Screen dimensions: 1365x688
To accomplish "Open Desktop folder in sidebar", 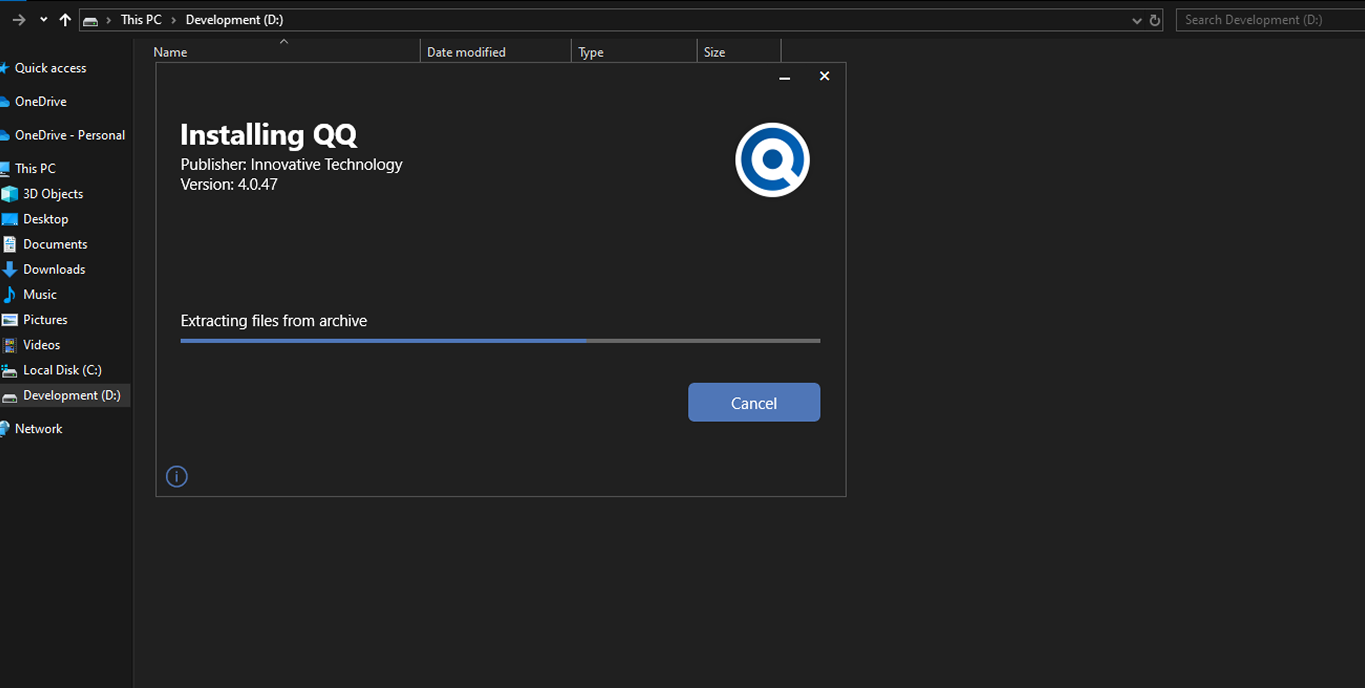I will (46, 219).
